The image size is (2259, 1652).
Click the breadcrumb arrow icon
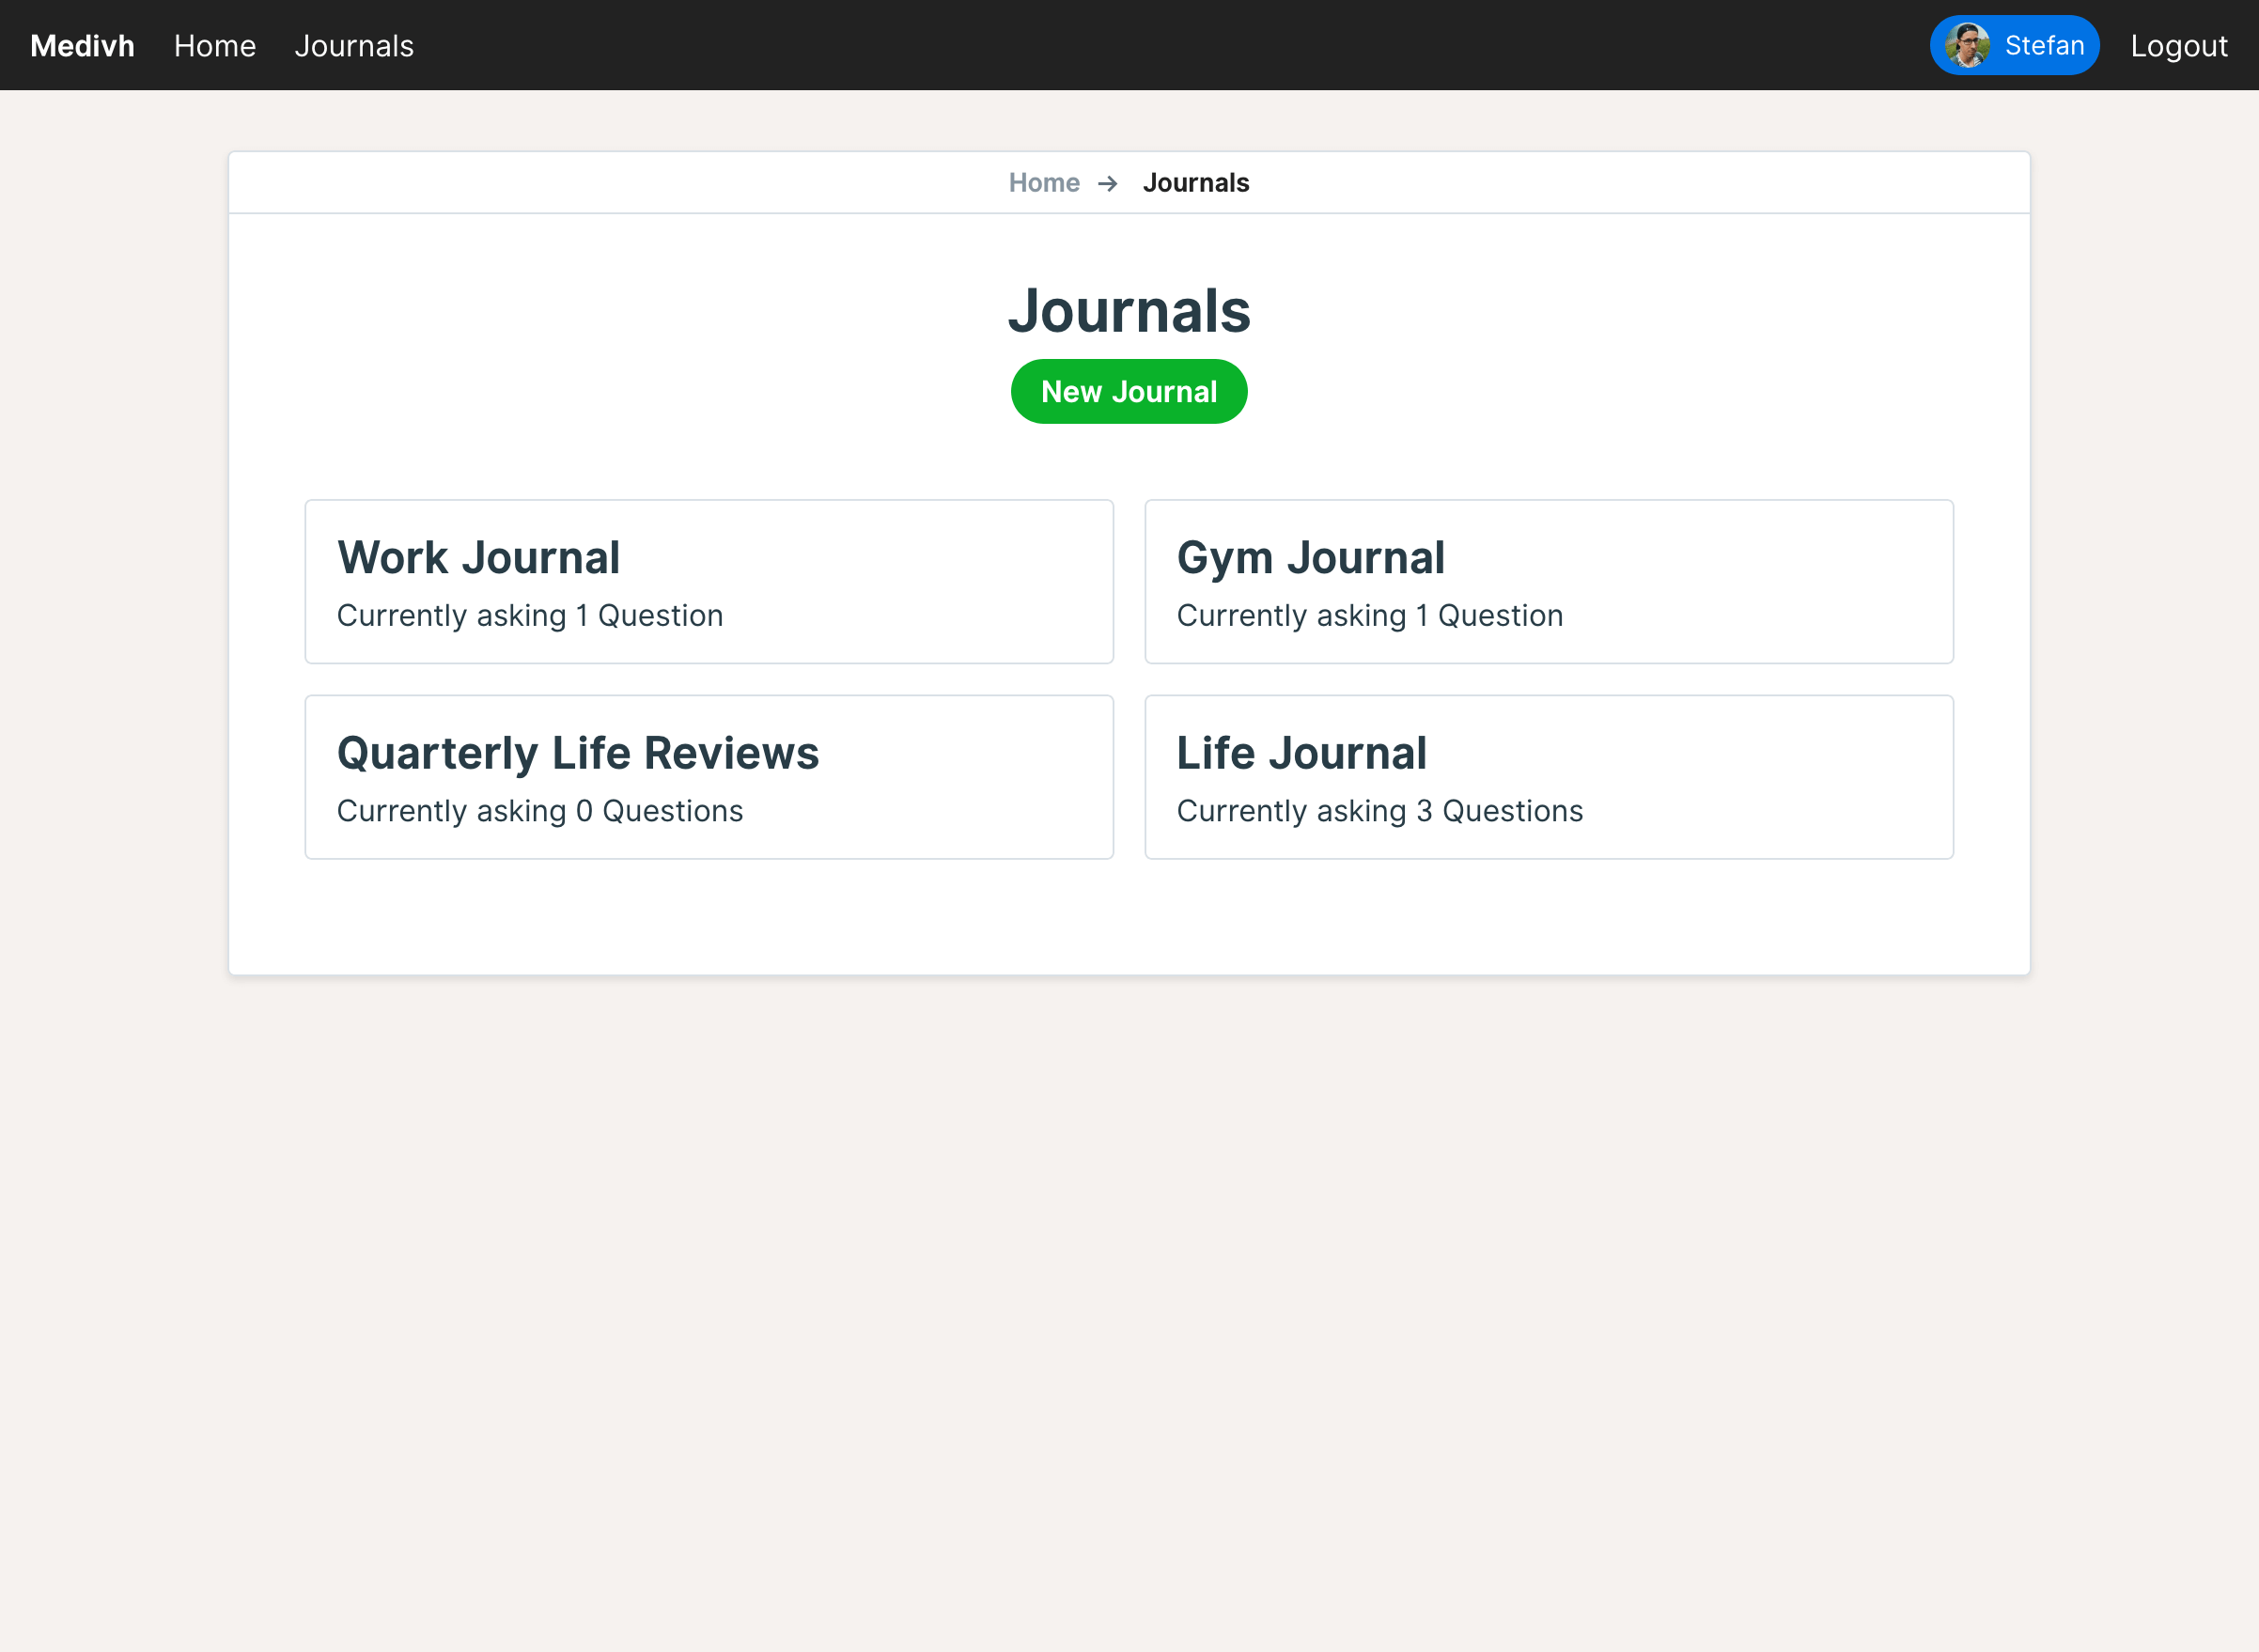point(1107,183)
